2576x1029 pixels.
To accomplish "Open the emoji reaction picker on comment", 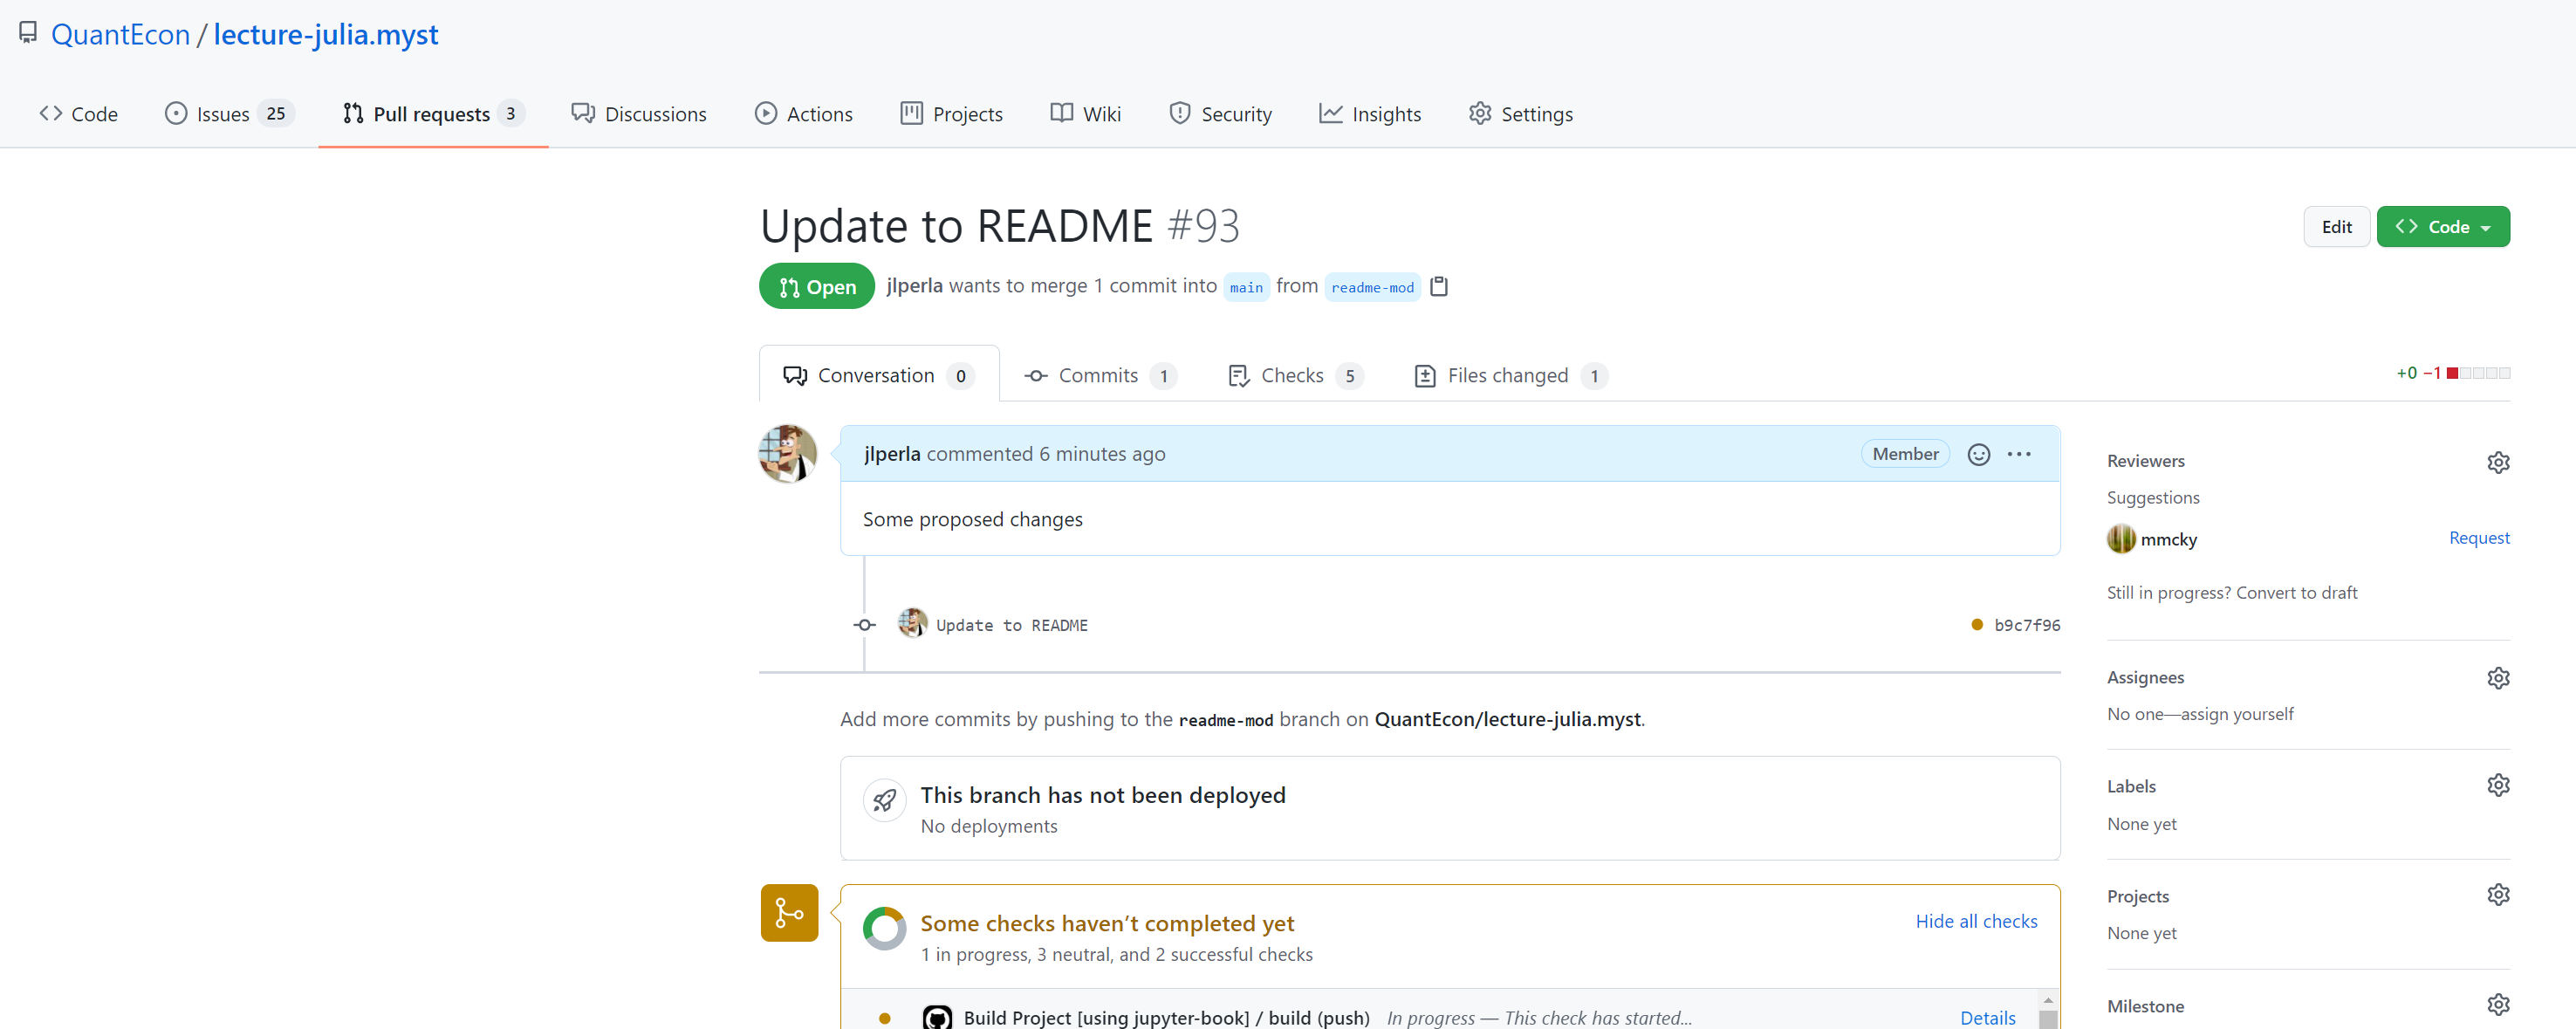I will [x=1978, y=454].
